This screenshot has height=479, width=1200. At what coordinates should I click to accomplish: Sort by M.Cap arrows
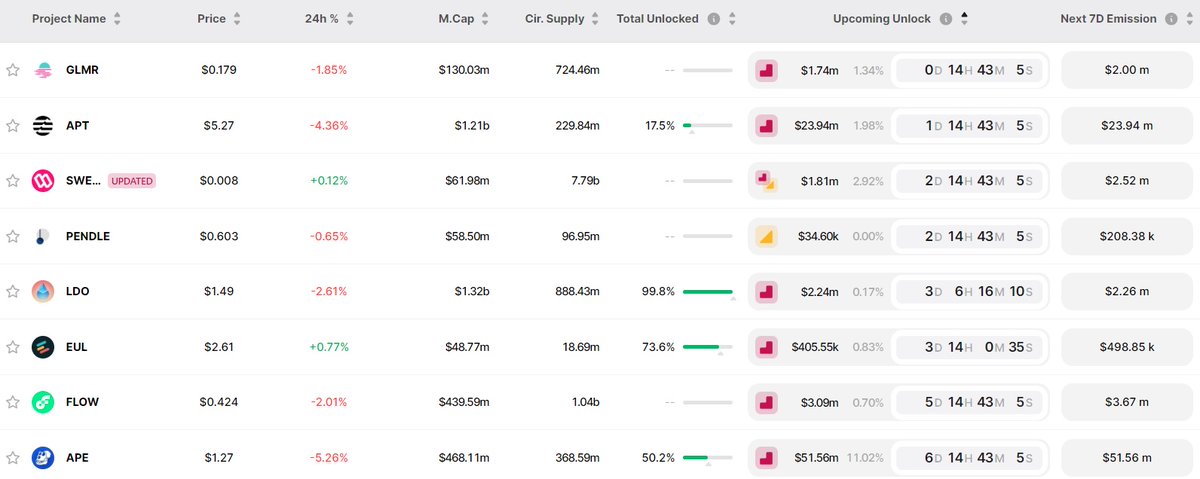tap(485, 19)
